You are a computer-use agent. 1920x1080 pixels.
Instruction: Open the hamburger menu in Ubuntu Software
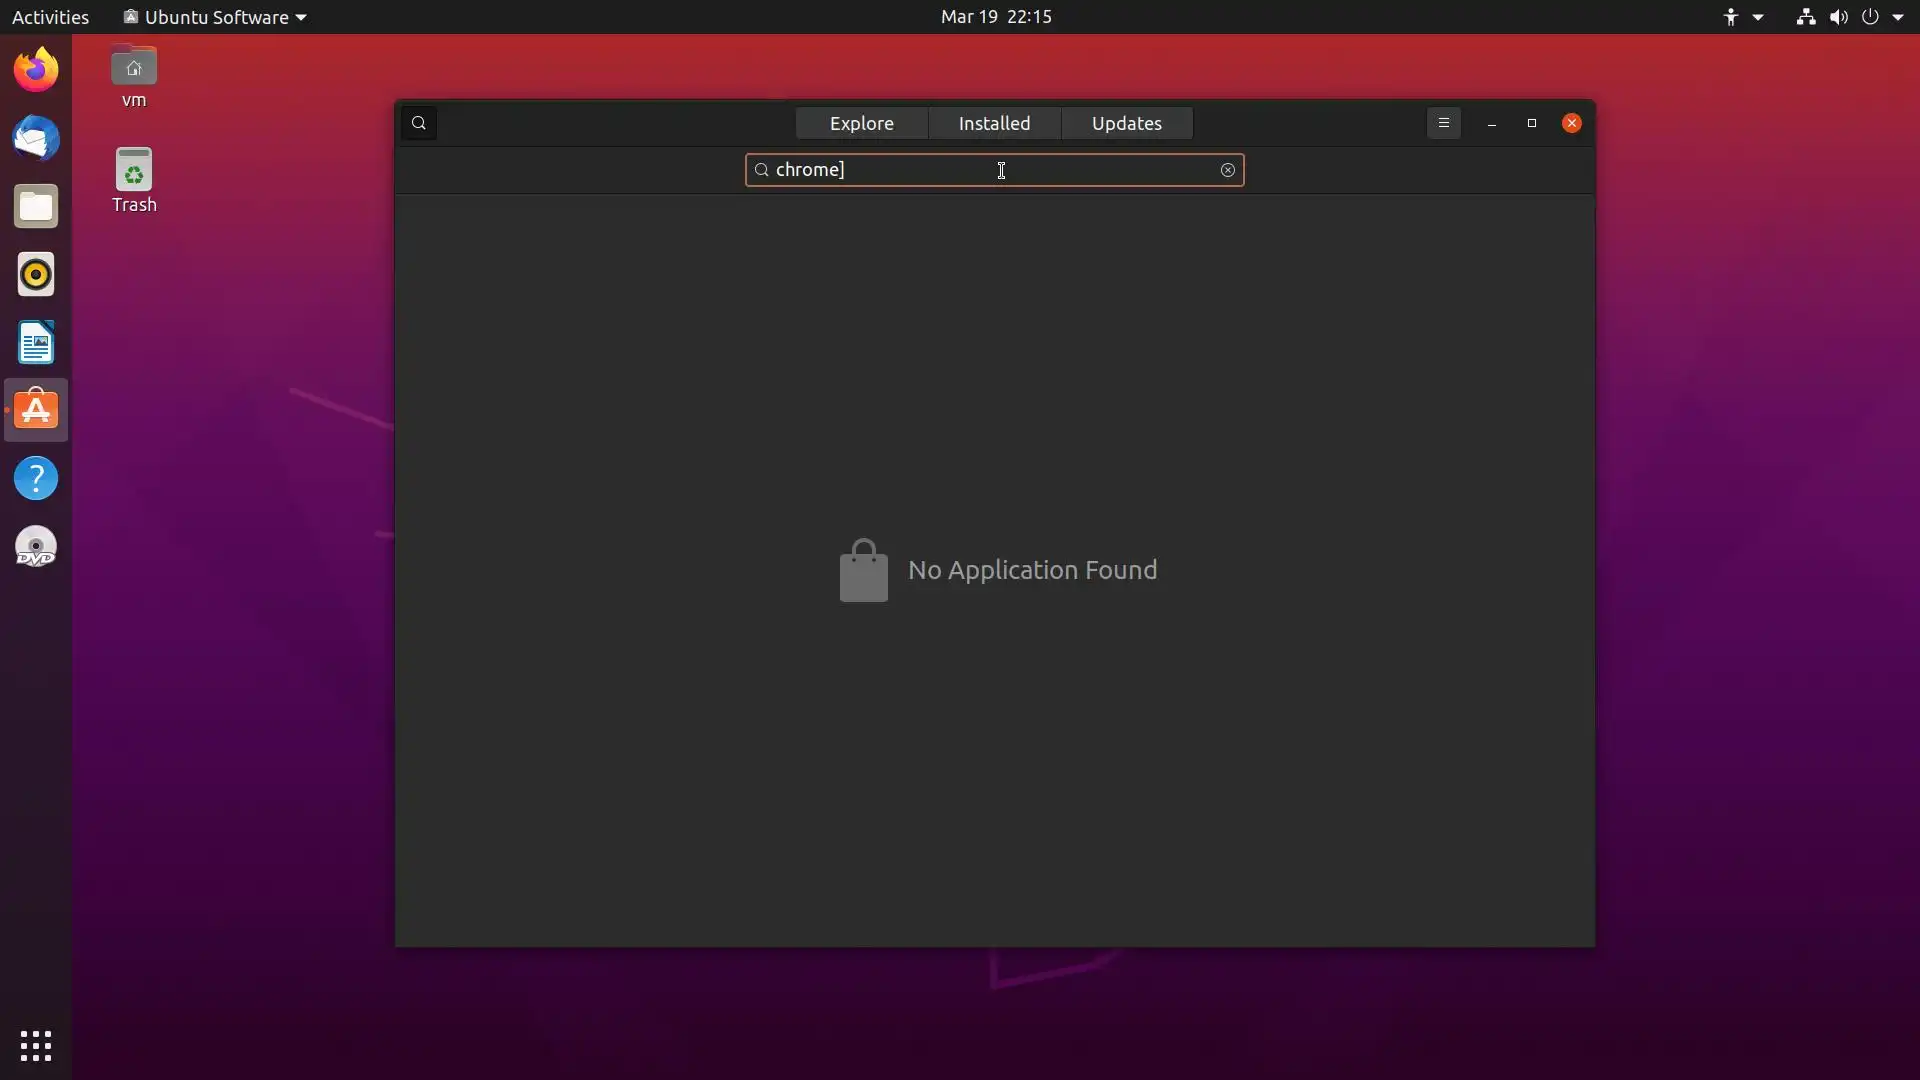coord(1443,123)
